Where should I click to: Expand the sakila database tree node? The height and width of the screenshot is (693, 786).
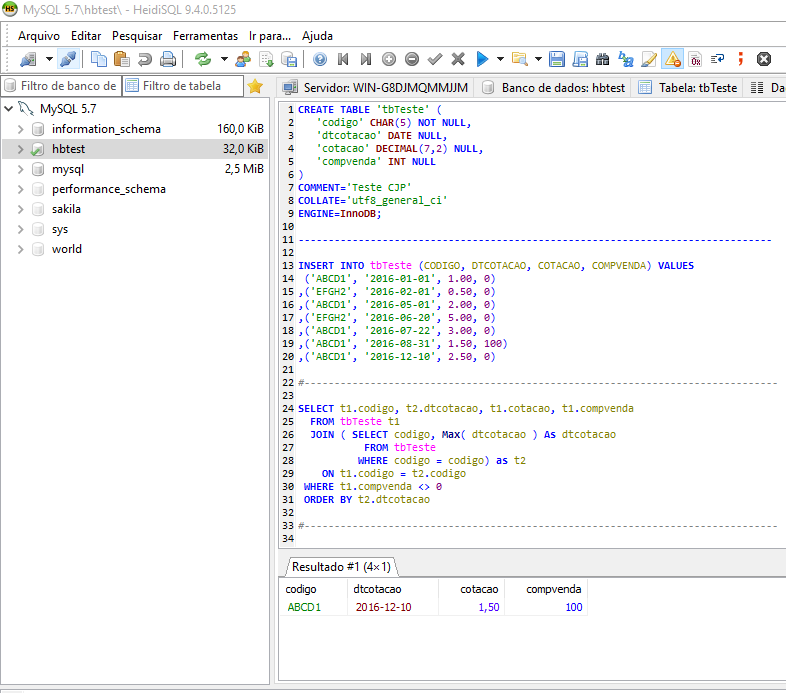pyautogui.click(x=21, y=209)
